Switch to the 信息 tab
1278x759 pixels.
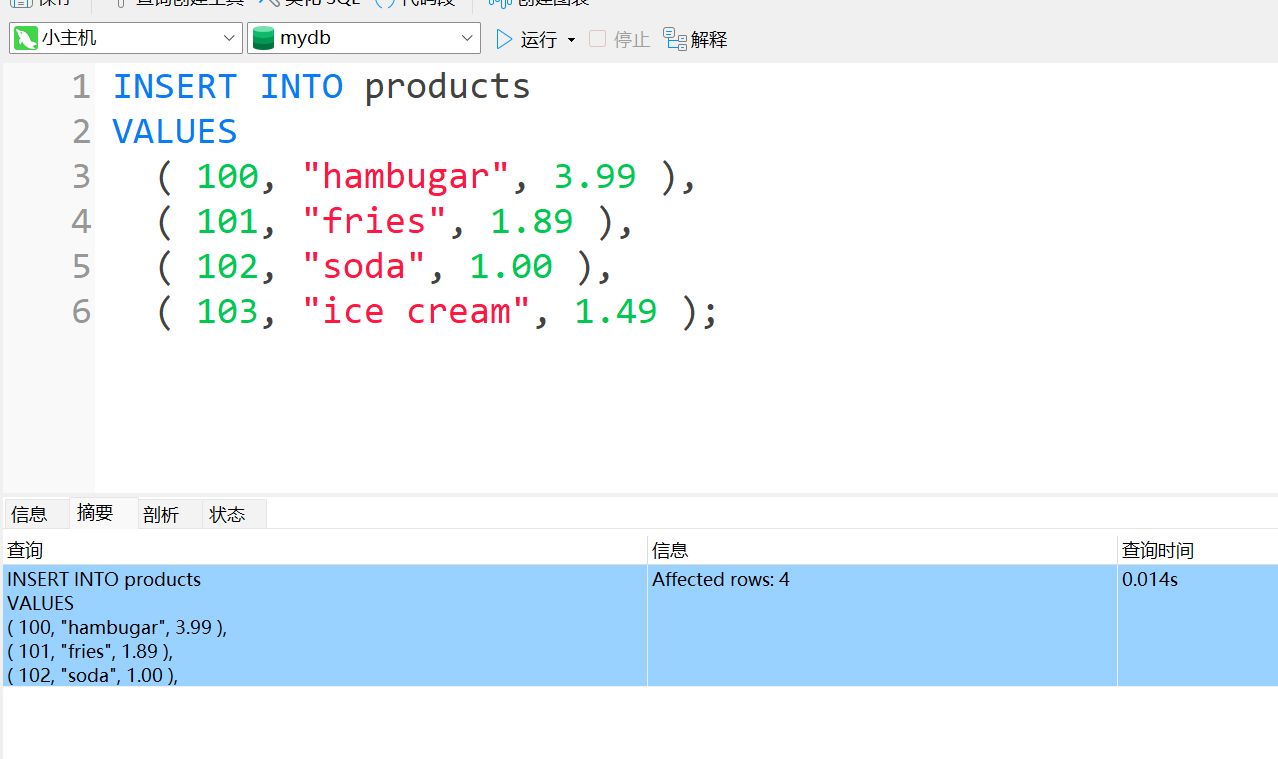[30, 514]
